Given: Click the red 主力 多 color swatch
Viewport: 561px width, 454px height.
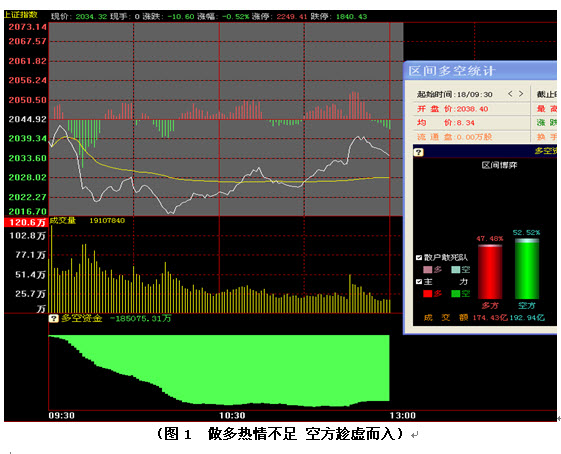Looking at the screenshot, I should pos(428,293).
